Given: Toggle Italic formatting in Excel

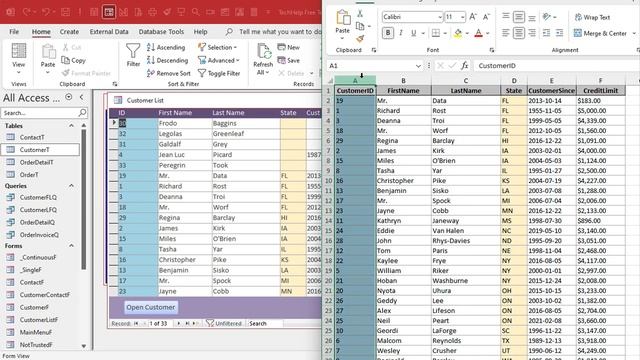Looking at the screenshot, I should [x=401, y=33].
